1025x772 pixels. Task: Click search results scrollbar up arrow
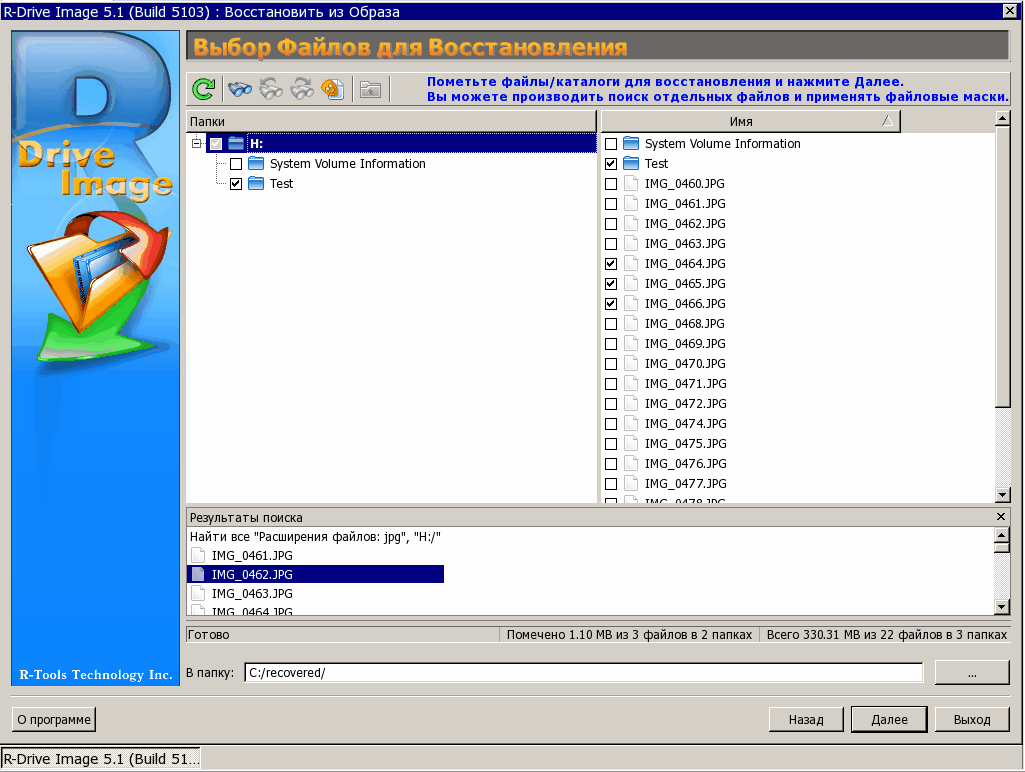(1001, 535)
